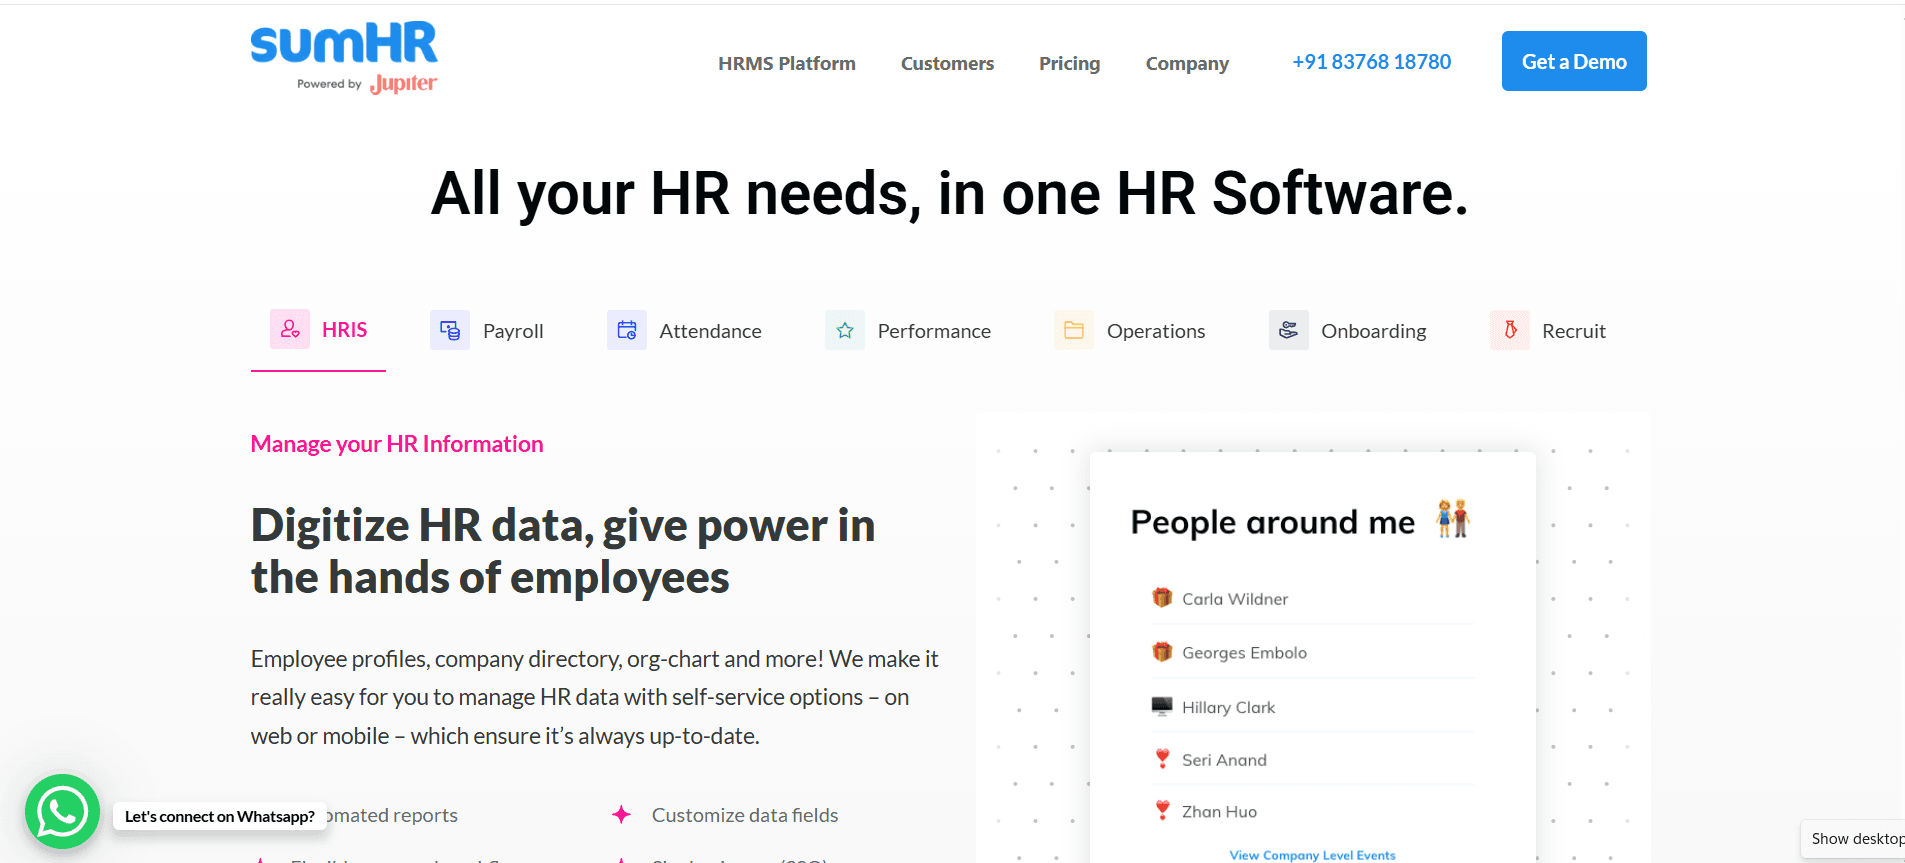Click the Recruit module icon

pyautogui.click(x=1510, y=330)
